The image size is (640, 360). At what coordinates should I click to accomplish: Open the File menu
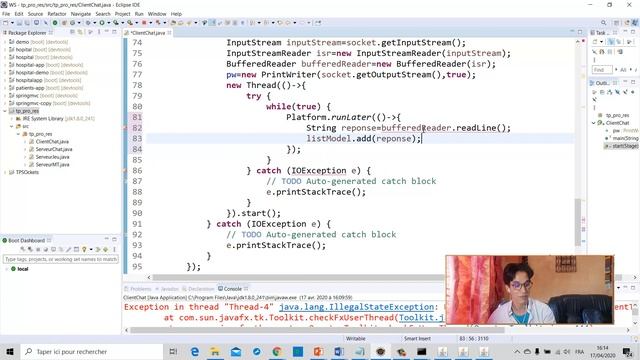coord(6,14)
